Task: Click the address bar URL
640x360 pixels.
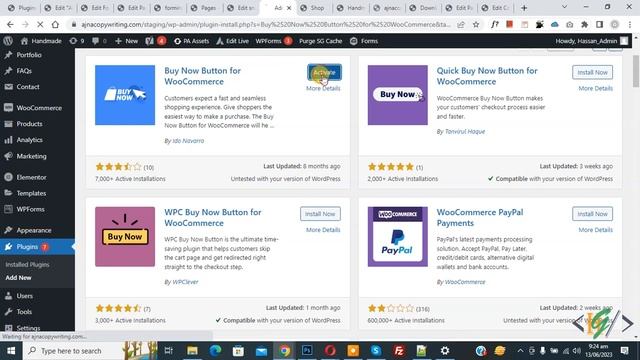Action: point(265,24)
